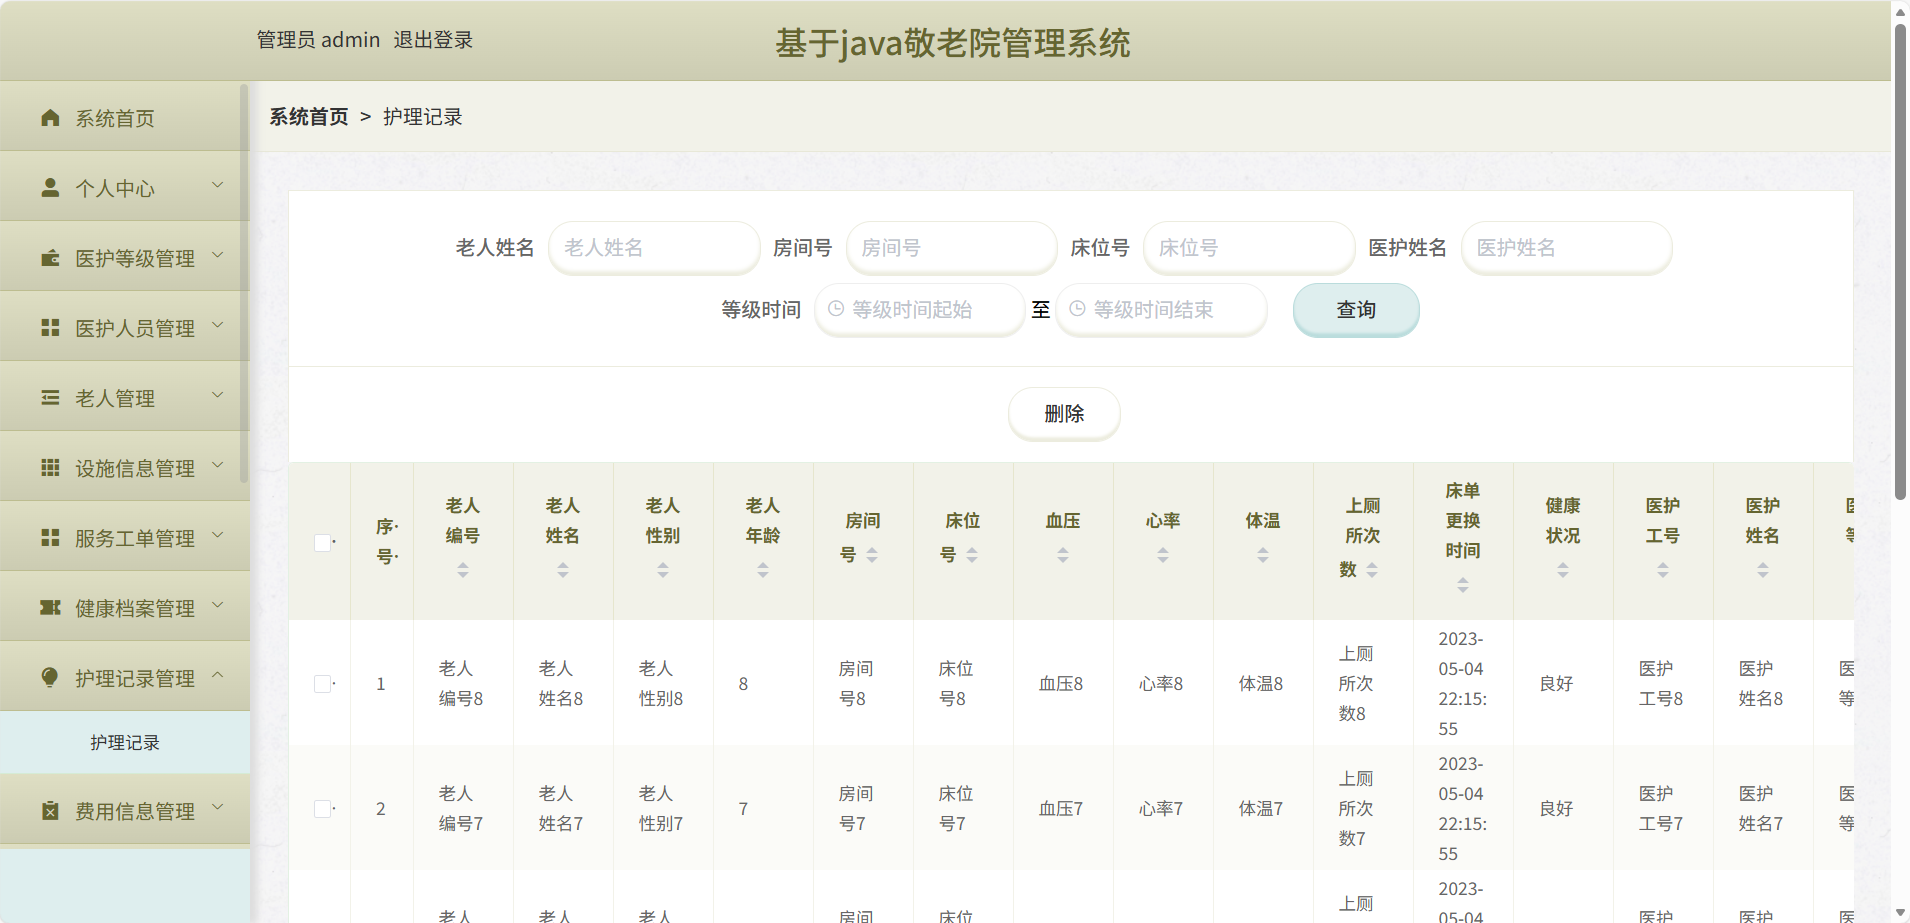
Task: Sort table by 上厕所次数 column arrows
Action: 1372,570
